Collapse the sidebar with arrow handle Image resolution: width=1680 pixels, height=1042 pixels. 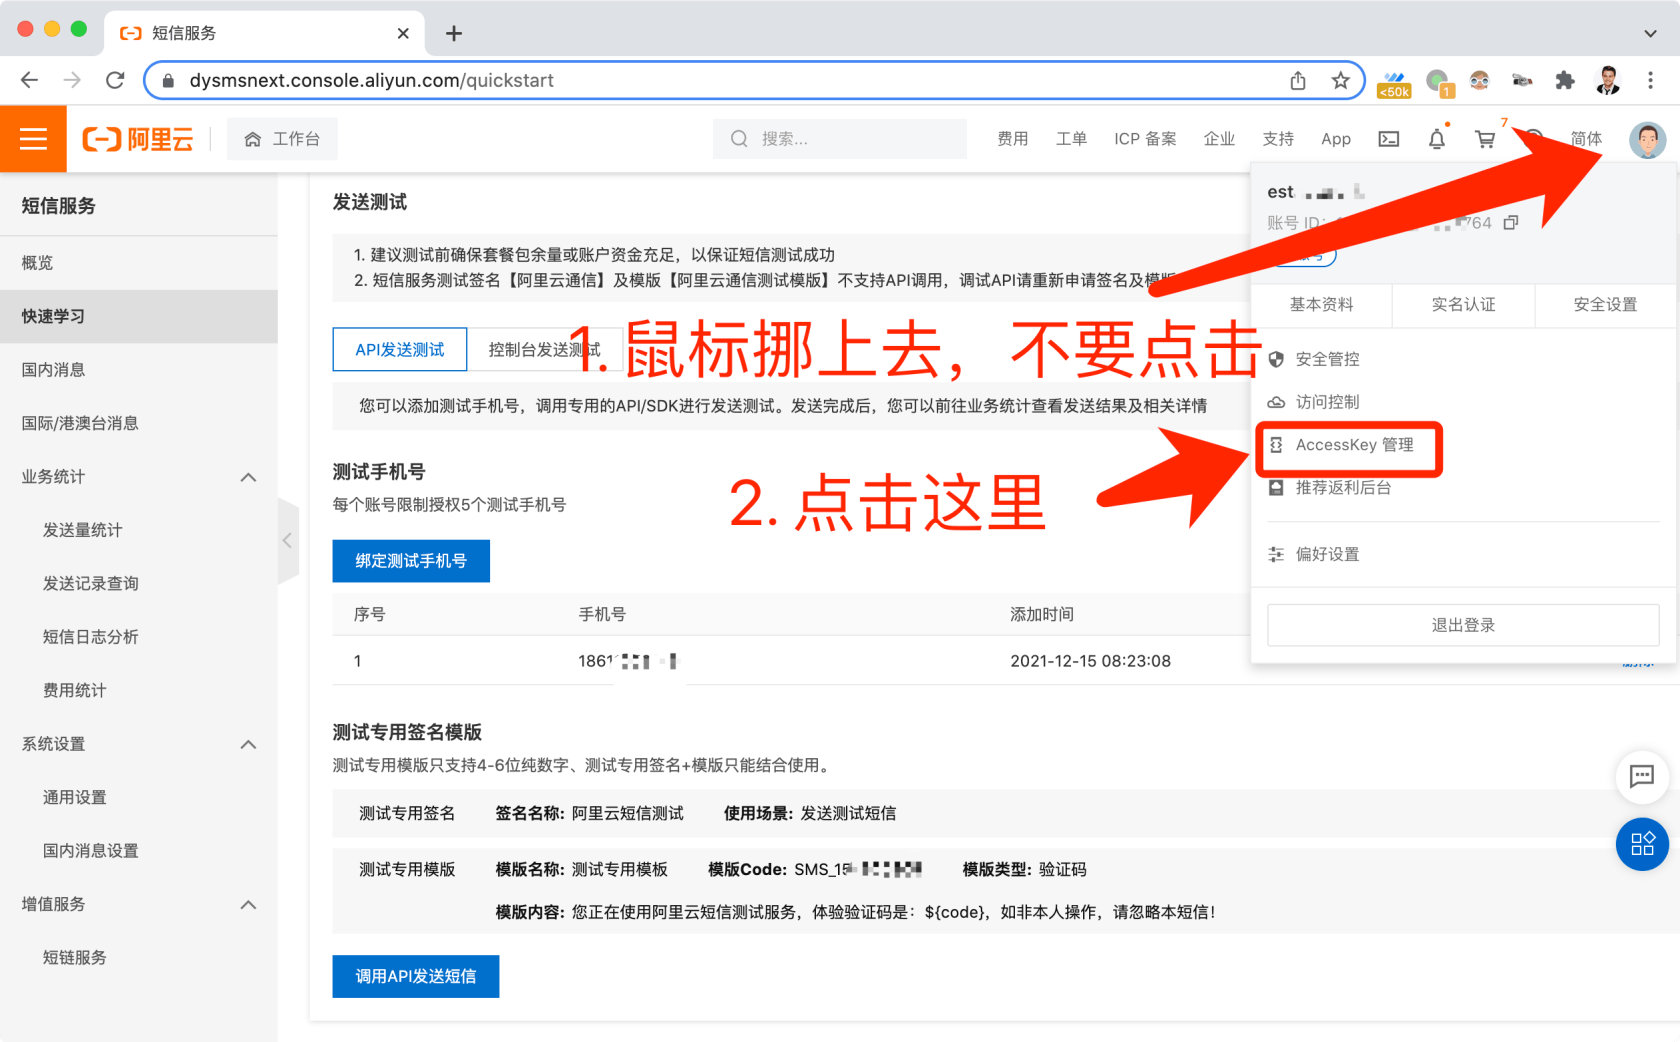point(288,540)
